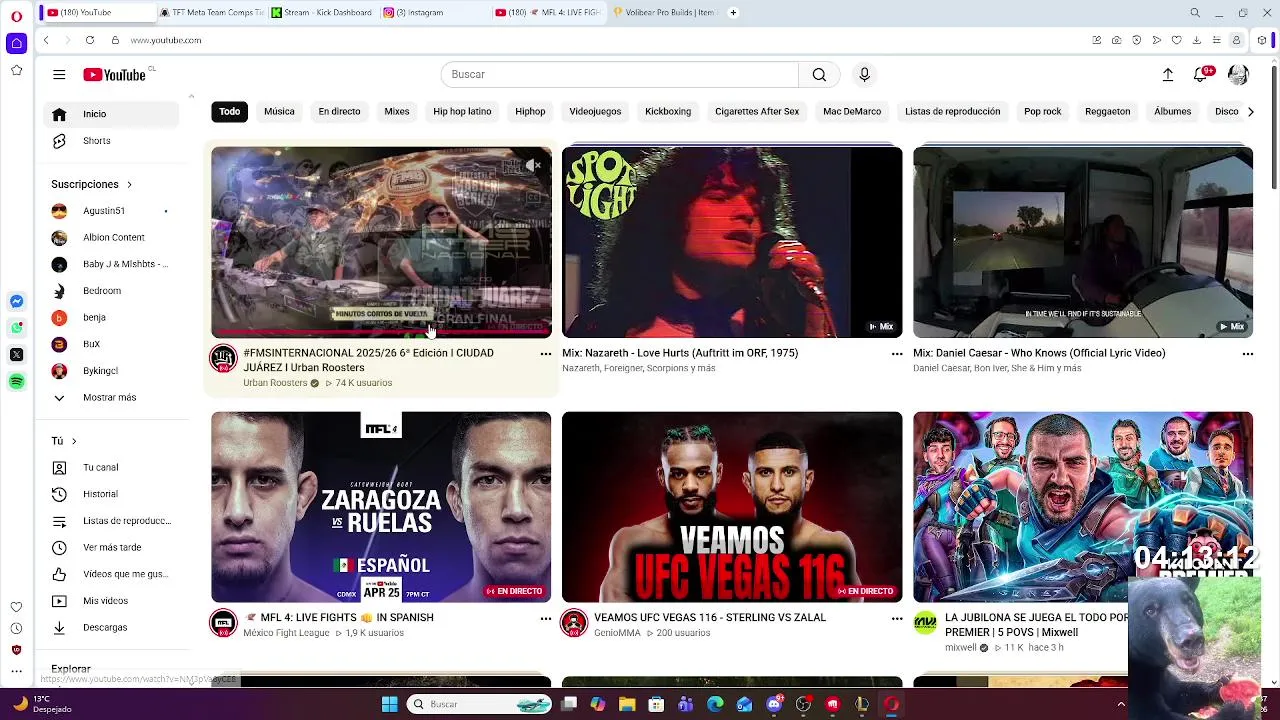
Task: Open Urban Roosters channel name link
Action: (x=275, y=383)
